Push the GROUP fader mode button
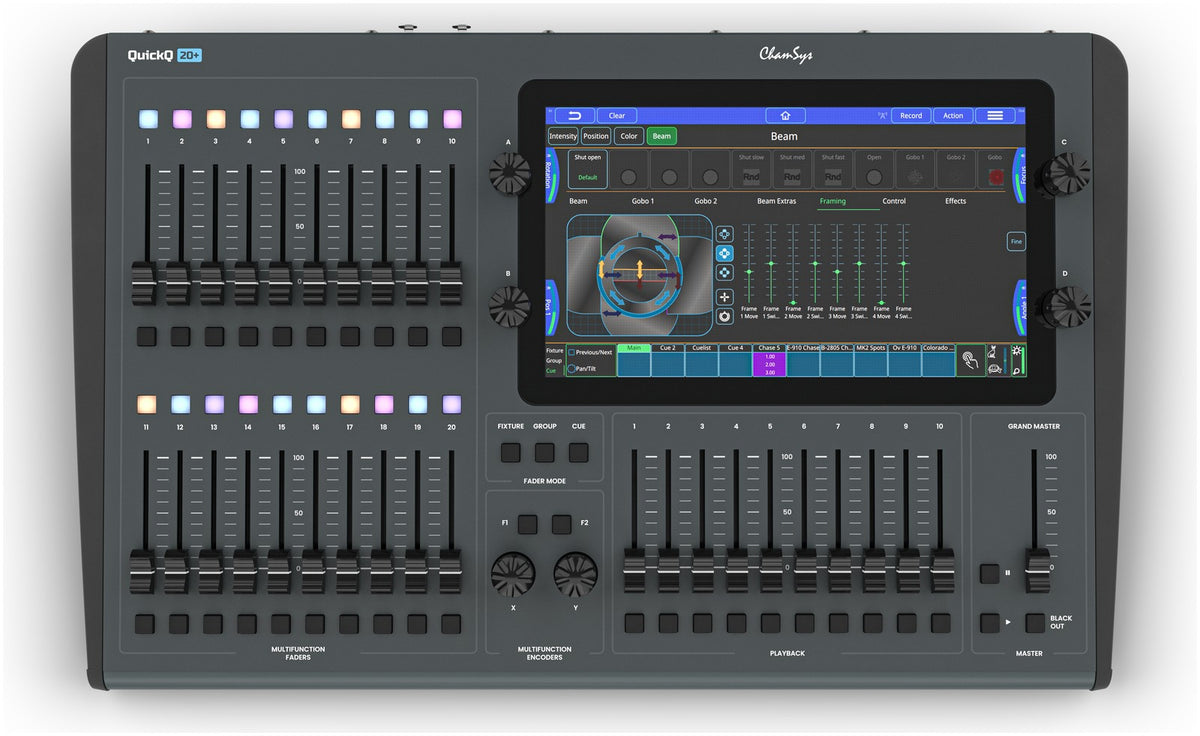Viewport: 1200px width, 736px height. pos(545,453)
